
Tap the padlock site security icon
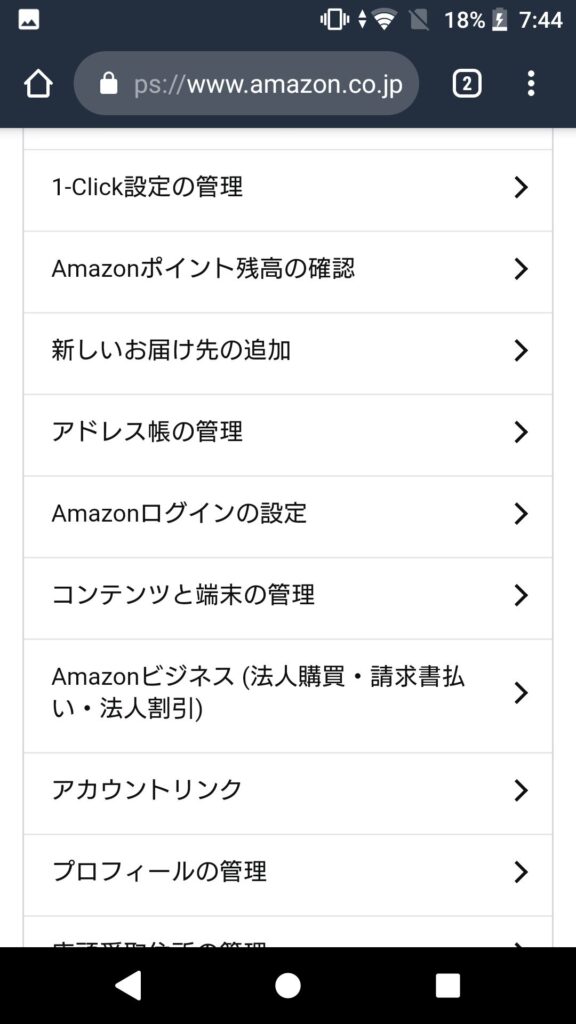point(109,84)
